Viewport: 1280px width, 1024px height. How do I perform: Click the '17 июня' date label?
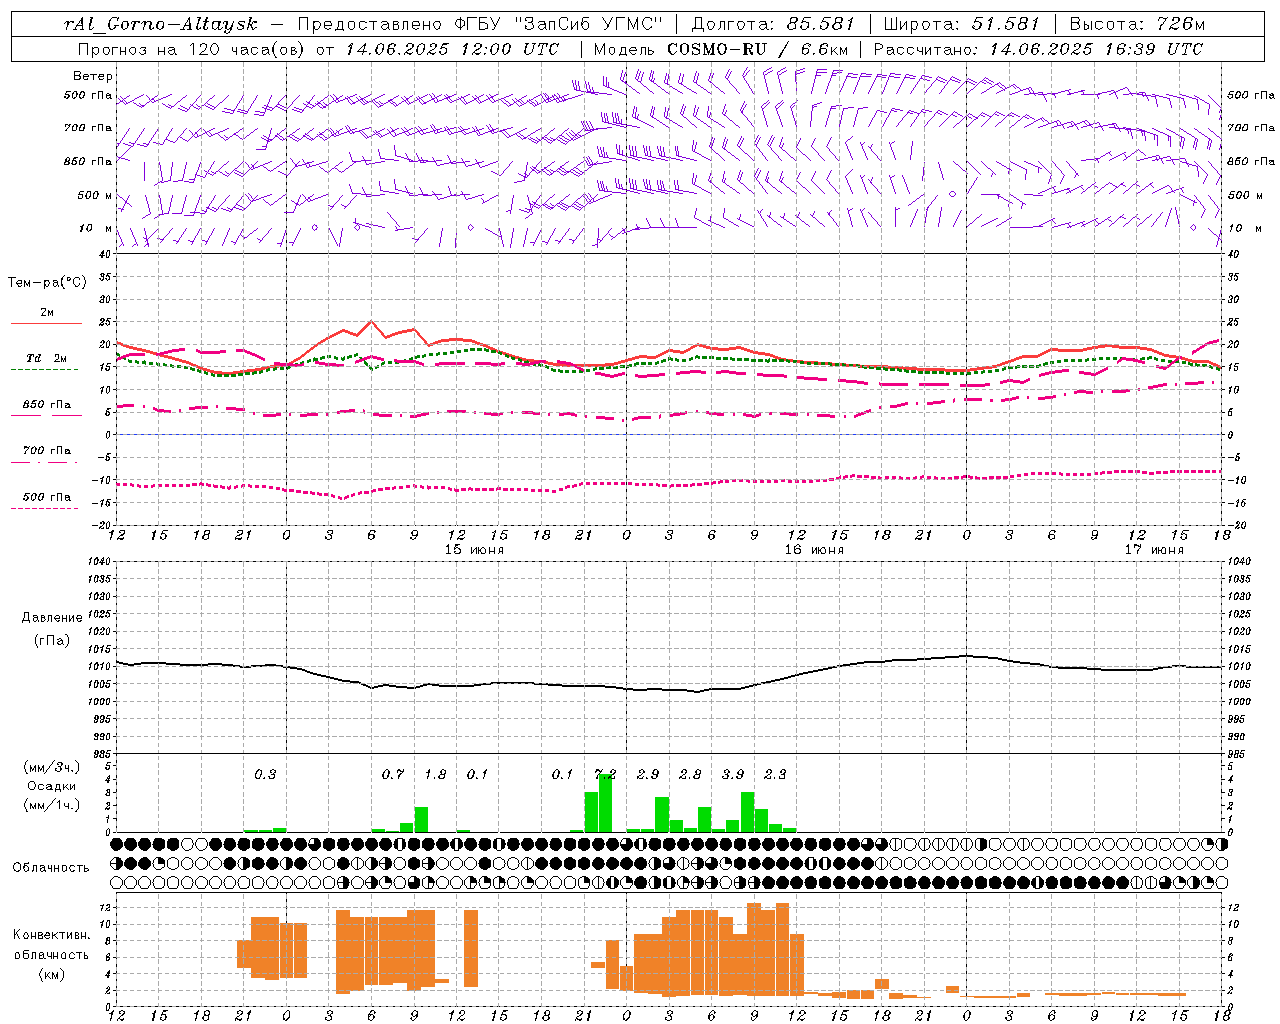[x=1154, y=550]
